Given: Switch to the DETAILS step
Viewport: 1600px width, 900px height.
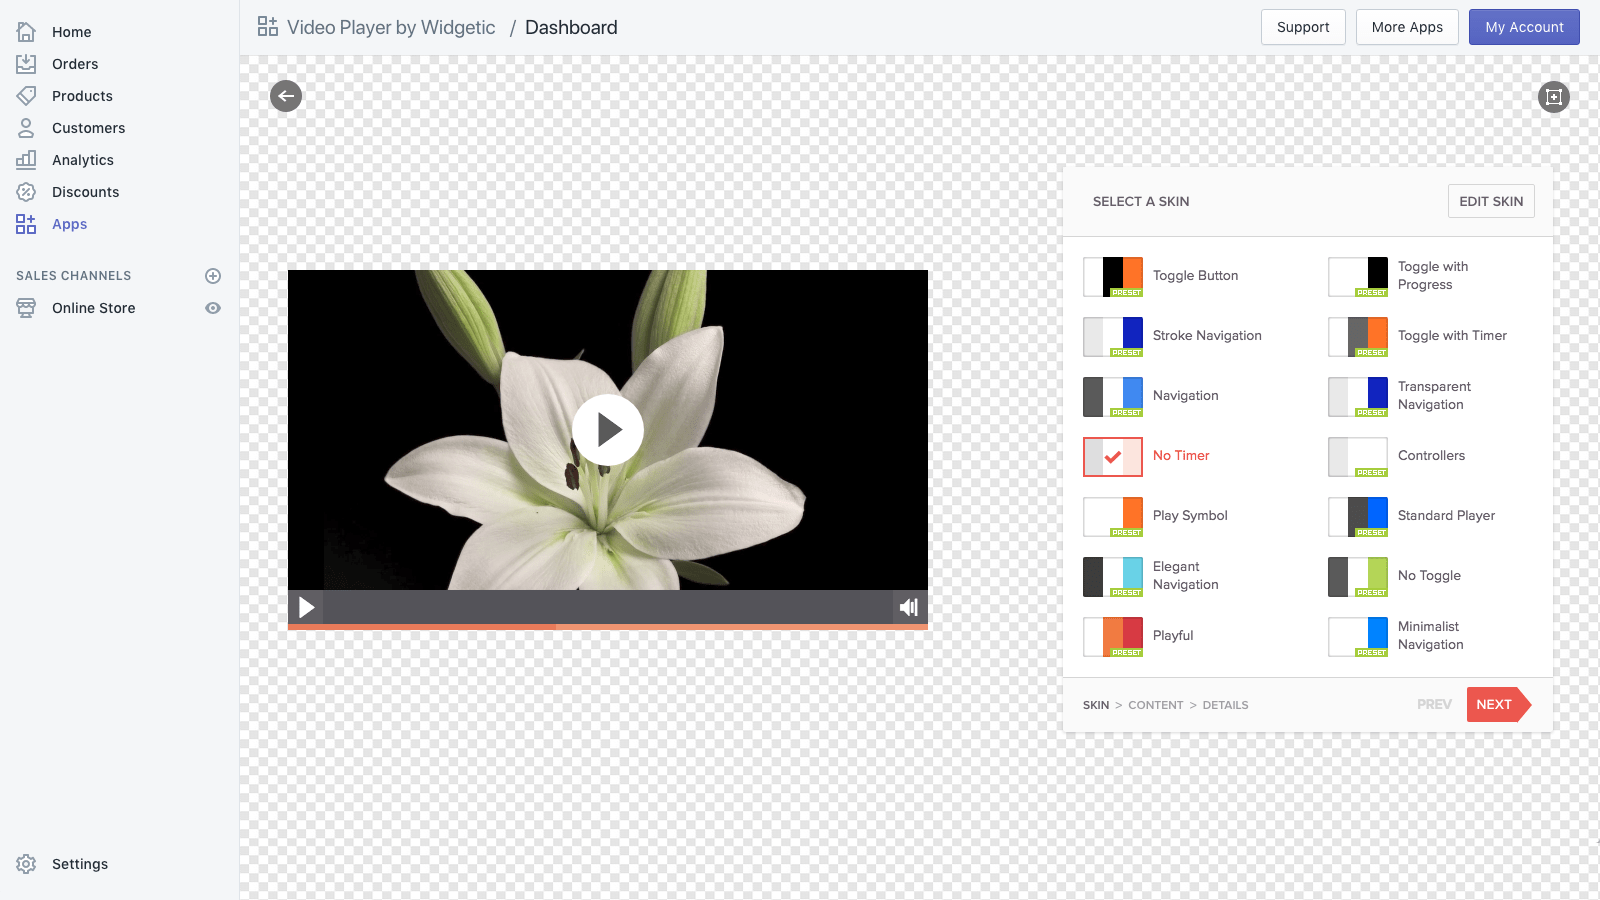Looking at the screenshot, I should coord(1225,705).
